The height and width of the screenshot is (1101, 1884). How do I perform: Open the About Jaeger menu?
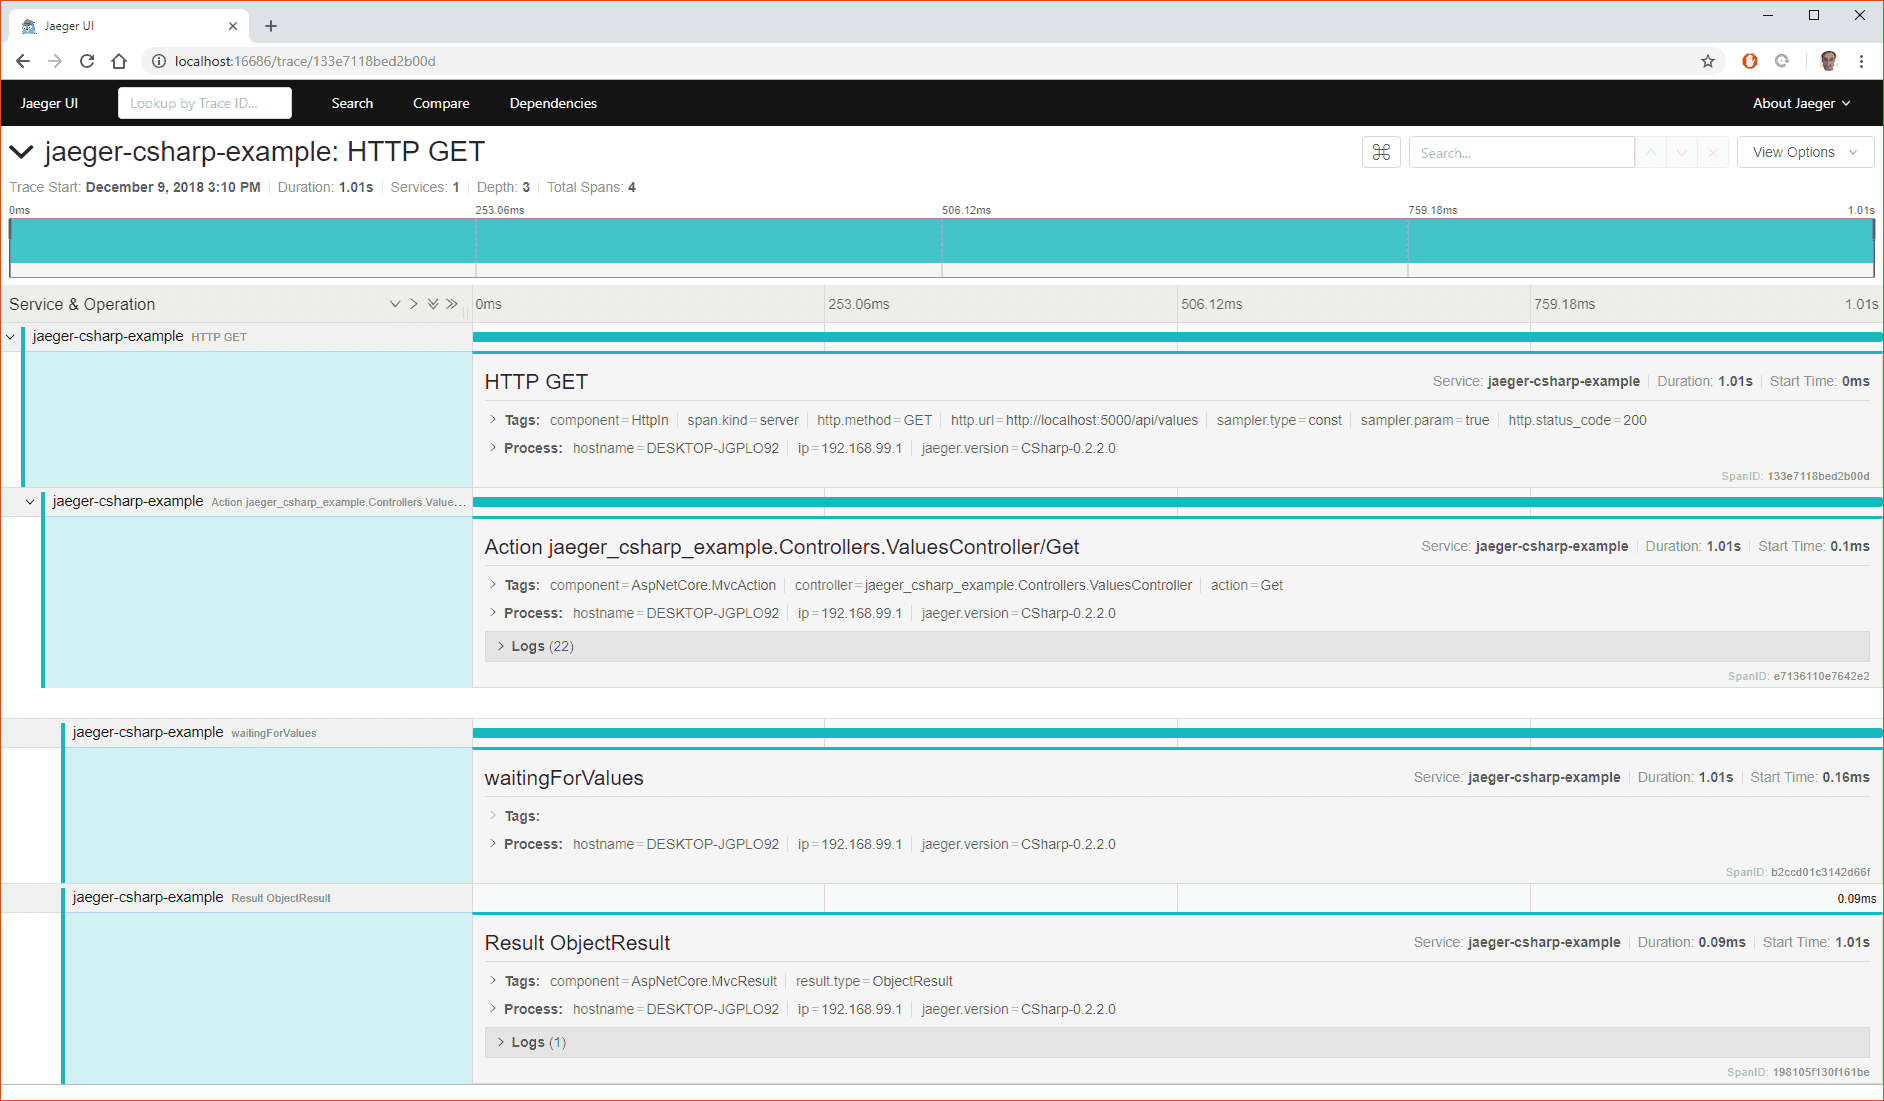pos(1801,103)
